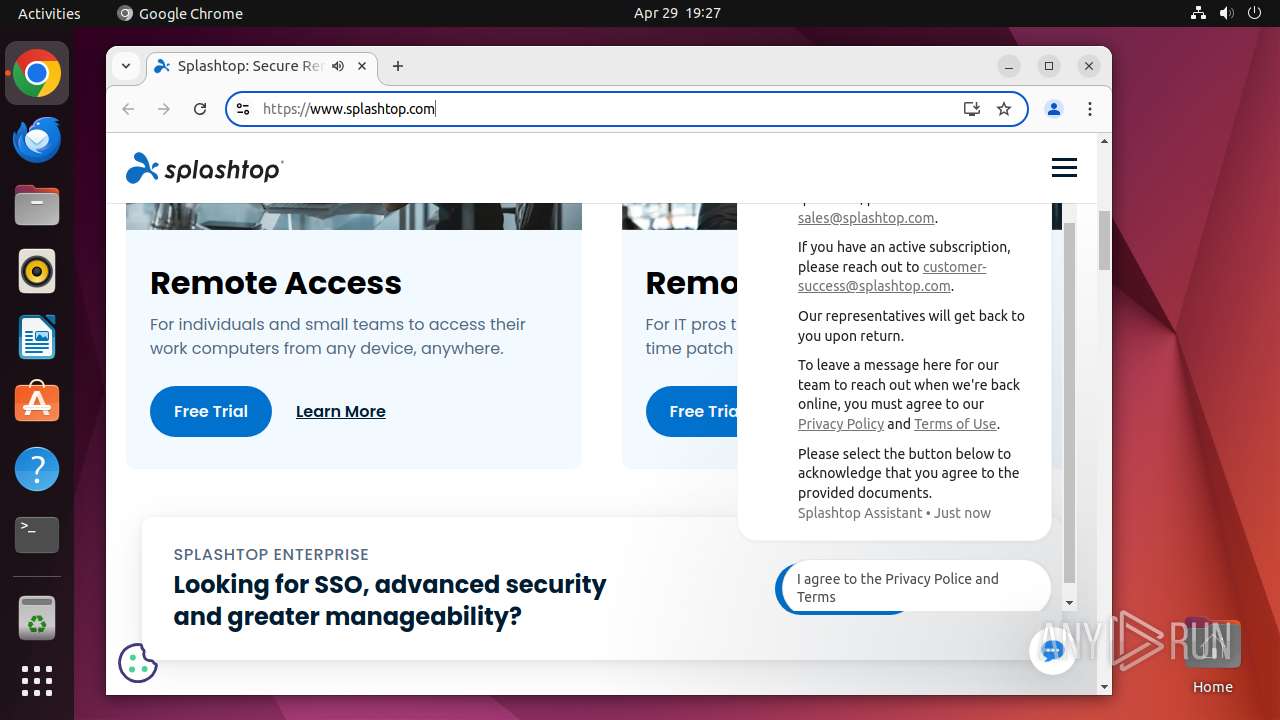Click Free Trial under Remote Access
The height and width of the screenshot is (720, 1280).
click(211, 411)
